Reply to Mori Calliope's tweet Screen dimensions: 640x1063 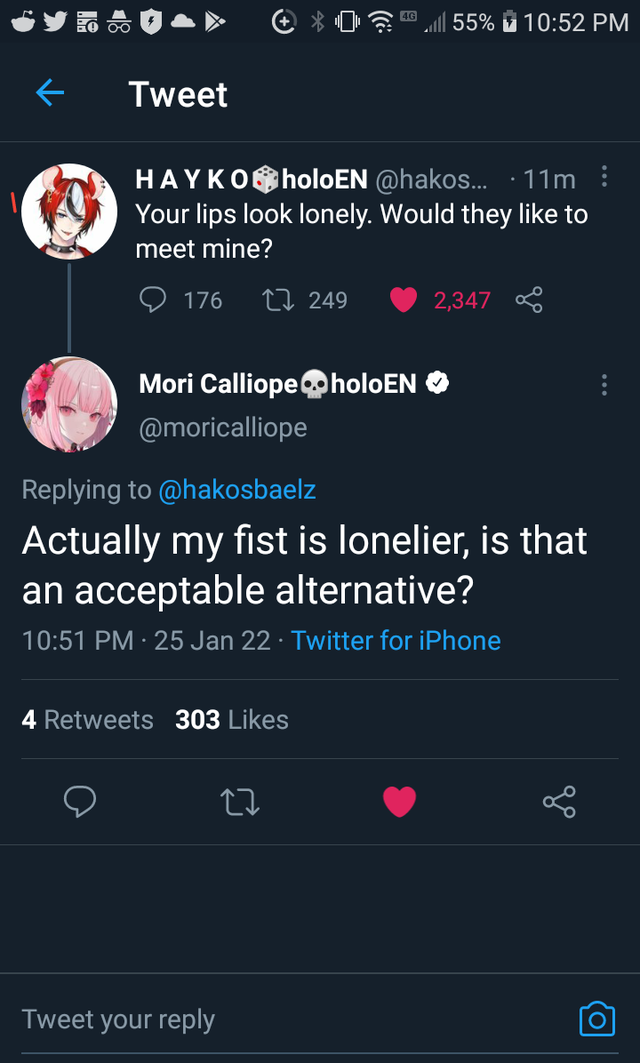pyautogui.click(x=80, y=801)
